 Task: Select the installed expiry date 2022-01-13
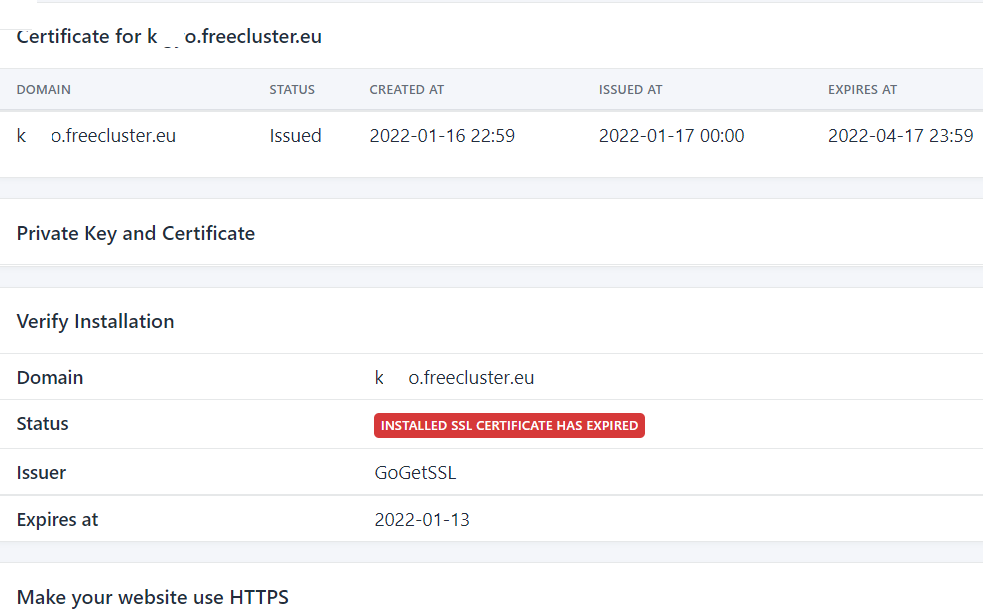pyautogui.click(x=422, y=520)
